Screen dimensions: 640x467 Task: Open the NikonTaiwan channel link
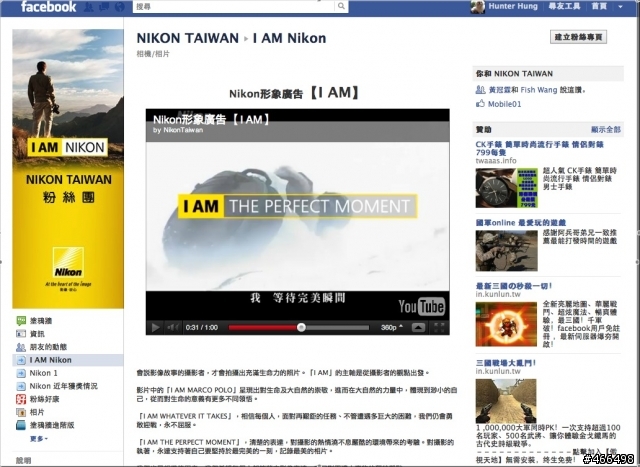pyautogui.click(x=183, y=130)
